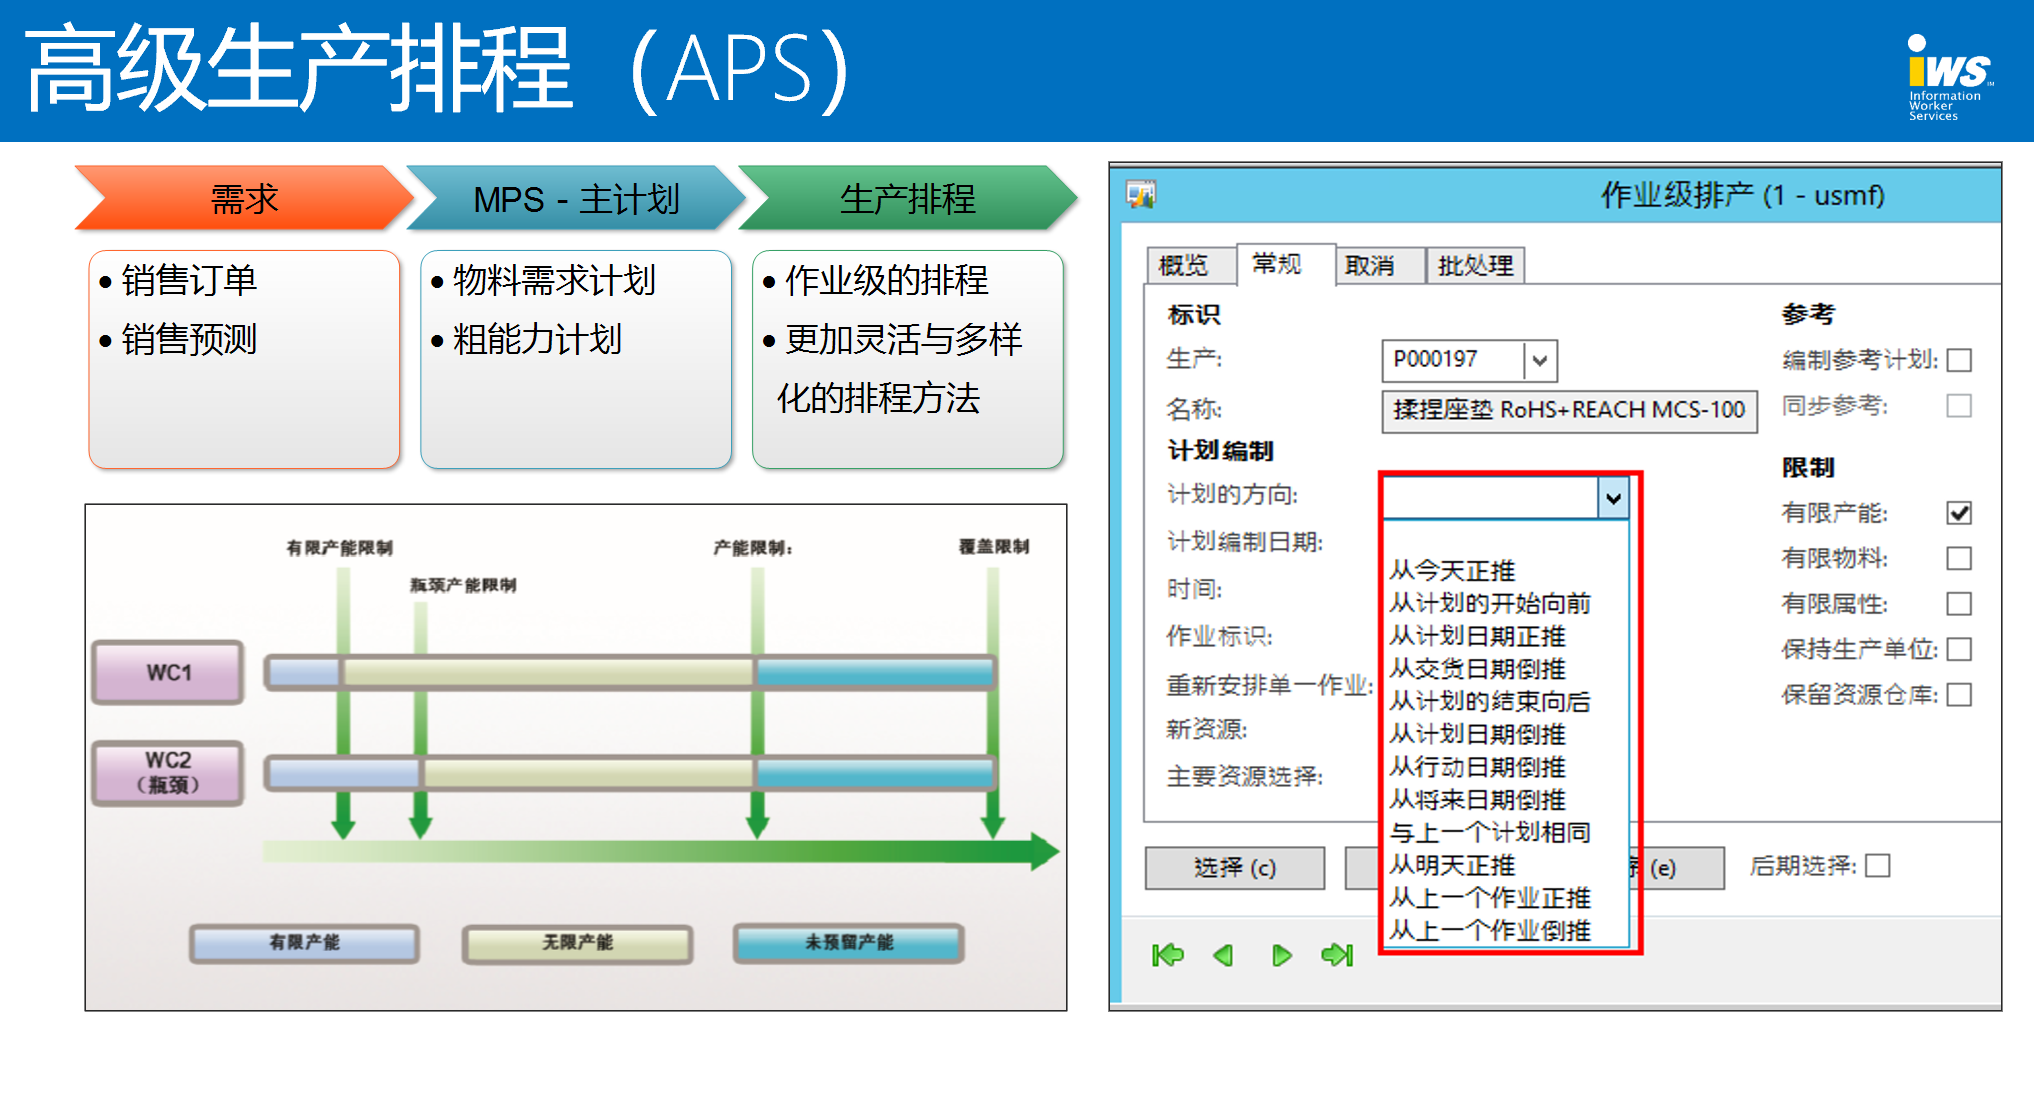Viewport: 2034px width, 1115px height.
Task: Toggle 同步参考 checkbox
Action: coord(1959,406)
